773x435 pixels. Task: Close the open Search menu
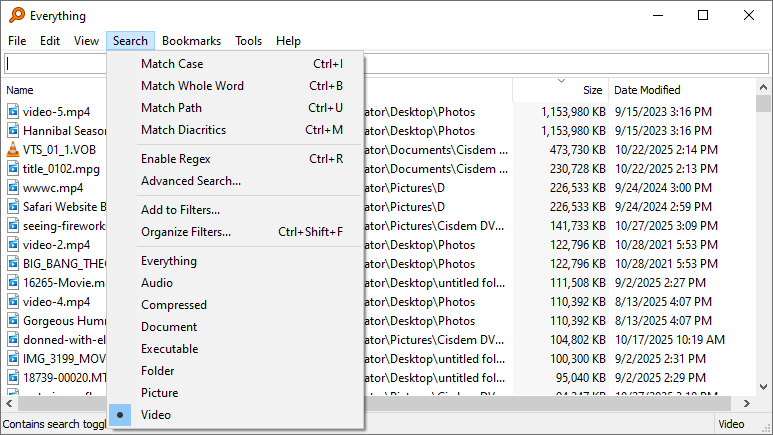pyautogui.click(x=130, y=41)
